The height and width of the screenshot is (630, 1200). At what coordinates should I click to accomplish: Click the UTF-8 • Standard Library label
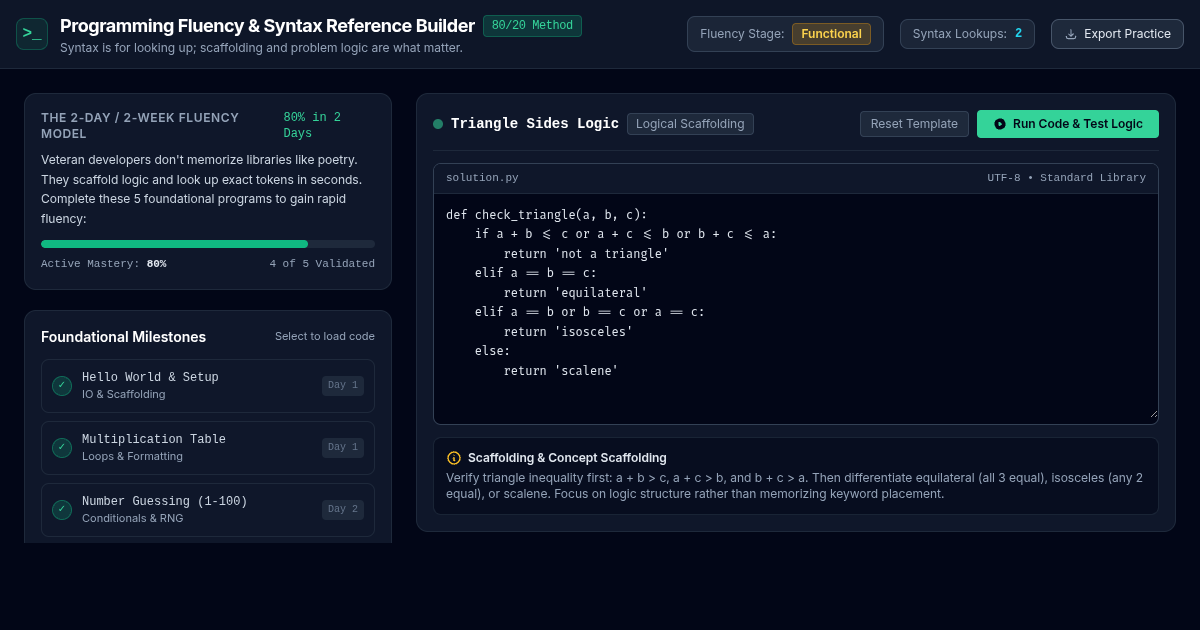point(1066,178)
